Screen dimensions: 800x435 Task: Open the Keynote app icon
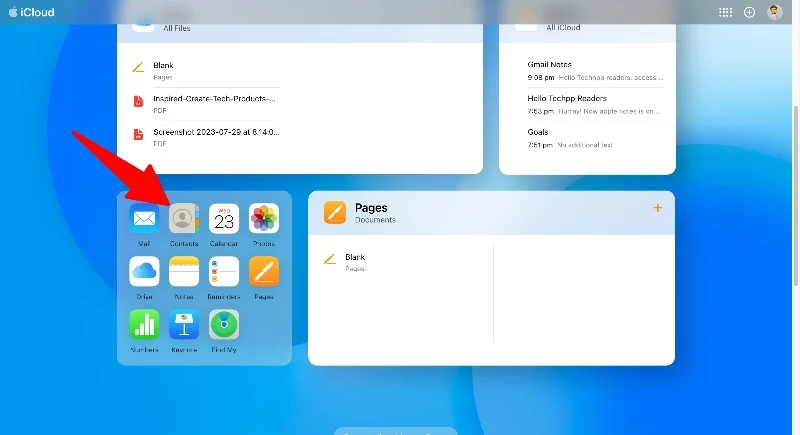click(184, 324)
